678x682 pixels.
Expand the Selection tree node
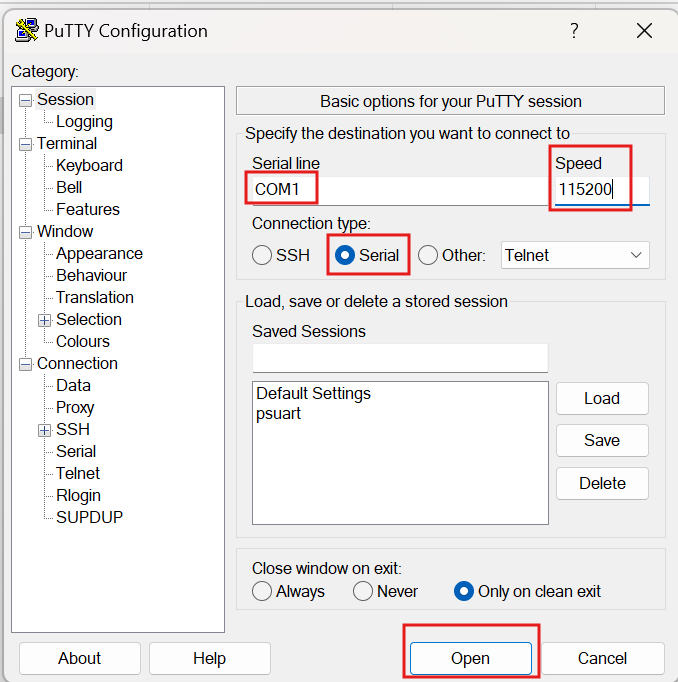(x=44, y=320)
